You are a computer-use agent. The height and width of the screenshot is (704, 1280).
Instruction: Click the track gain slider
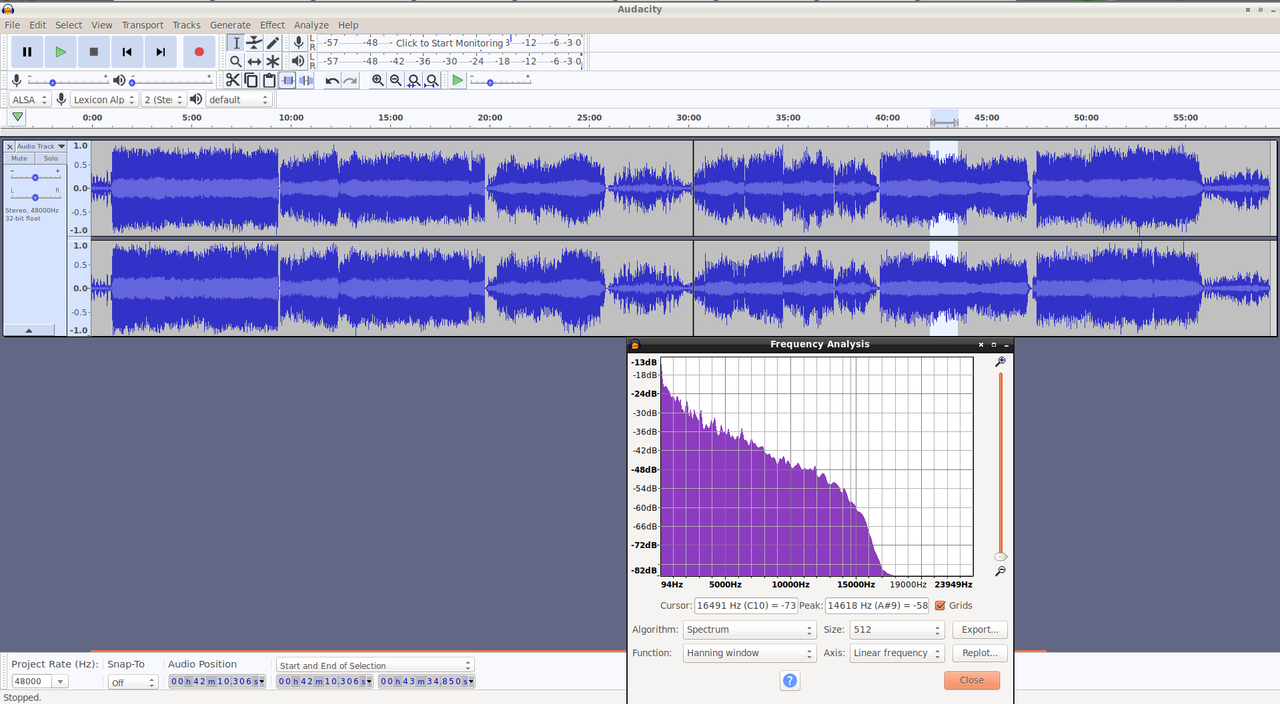35,176
